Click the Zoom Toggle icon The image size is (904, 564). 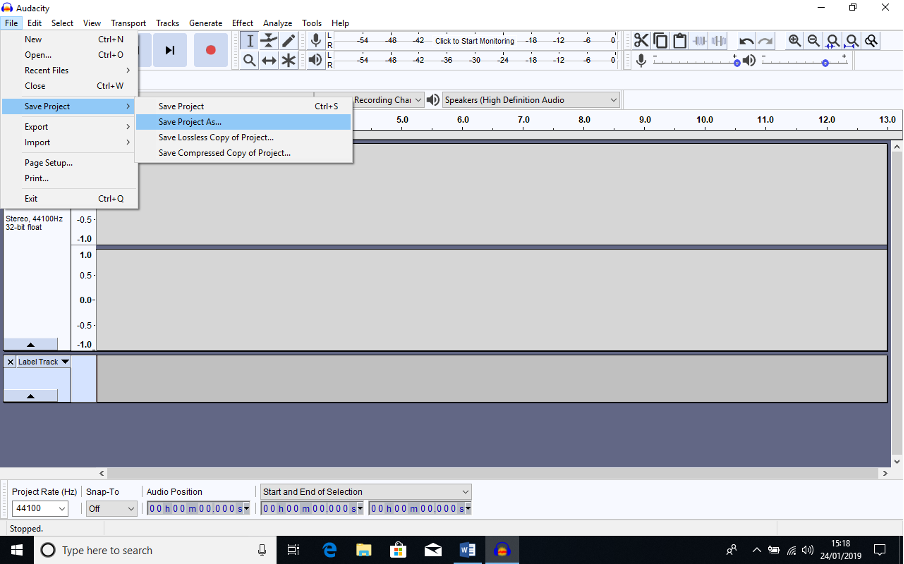pyautogui.click(x=871, y=40)
